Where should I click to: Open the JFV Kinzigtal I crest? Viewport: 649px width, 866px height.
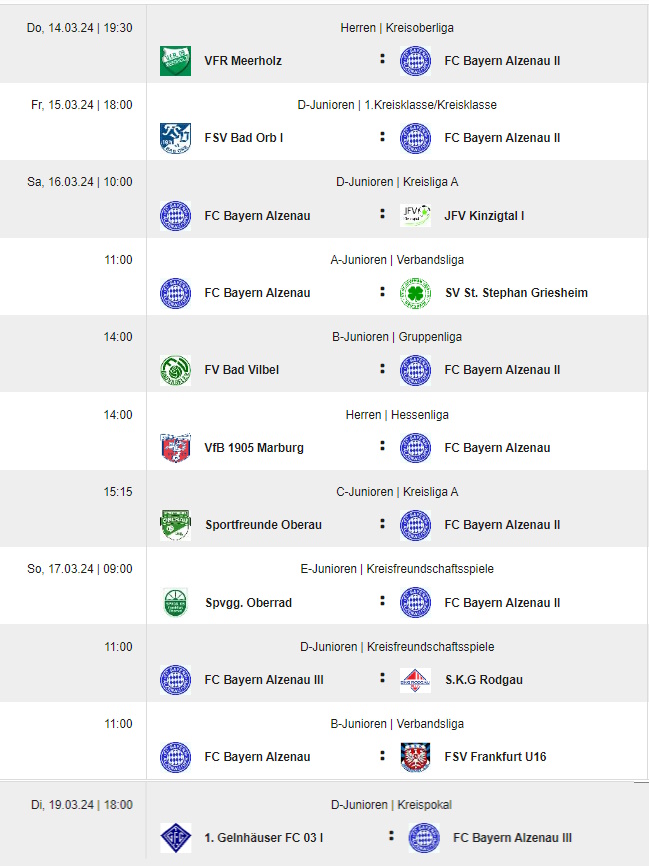415,215
